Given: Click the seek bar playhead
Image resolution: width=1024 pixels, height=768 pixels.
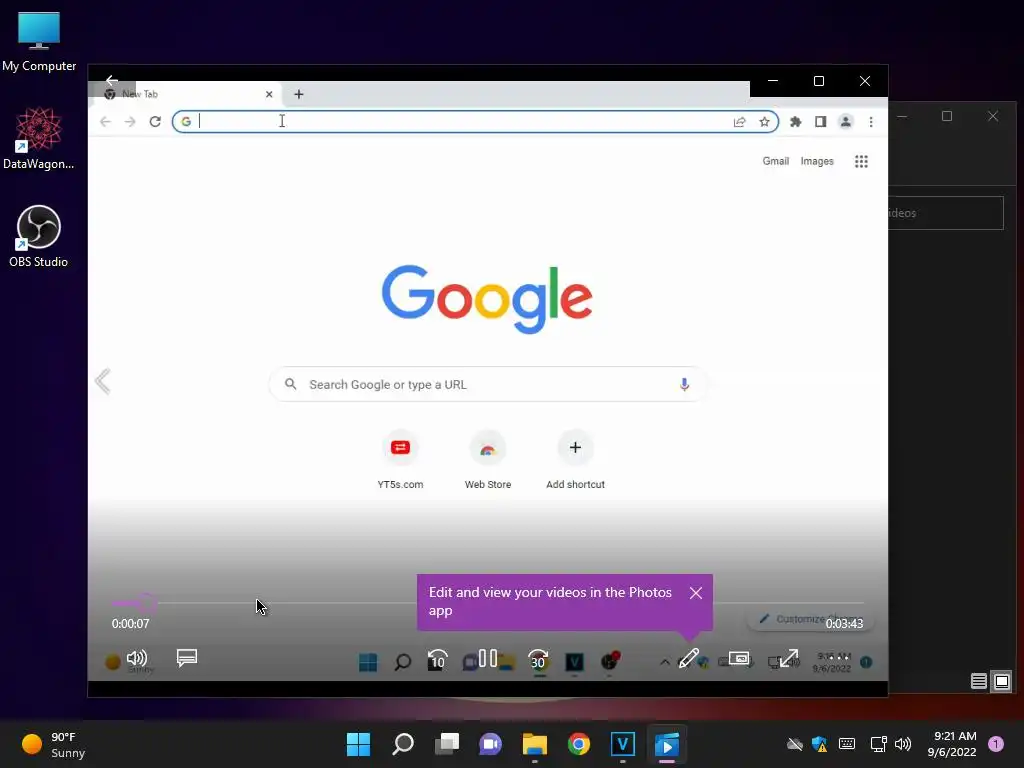Looking at the screenshot, I should (147, 602).
